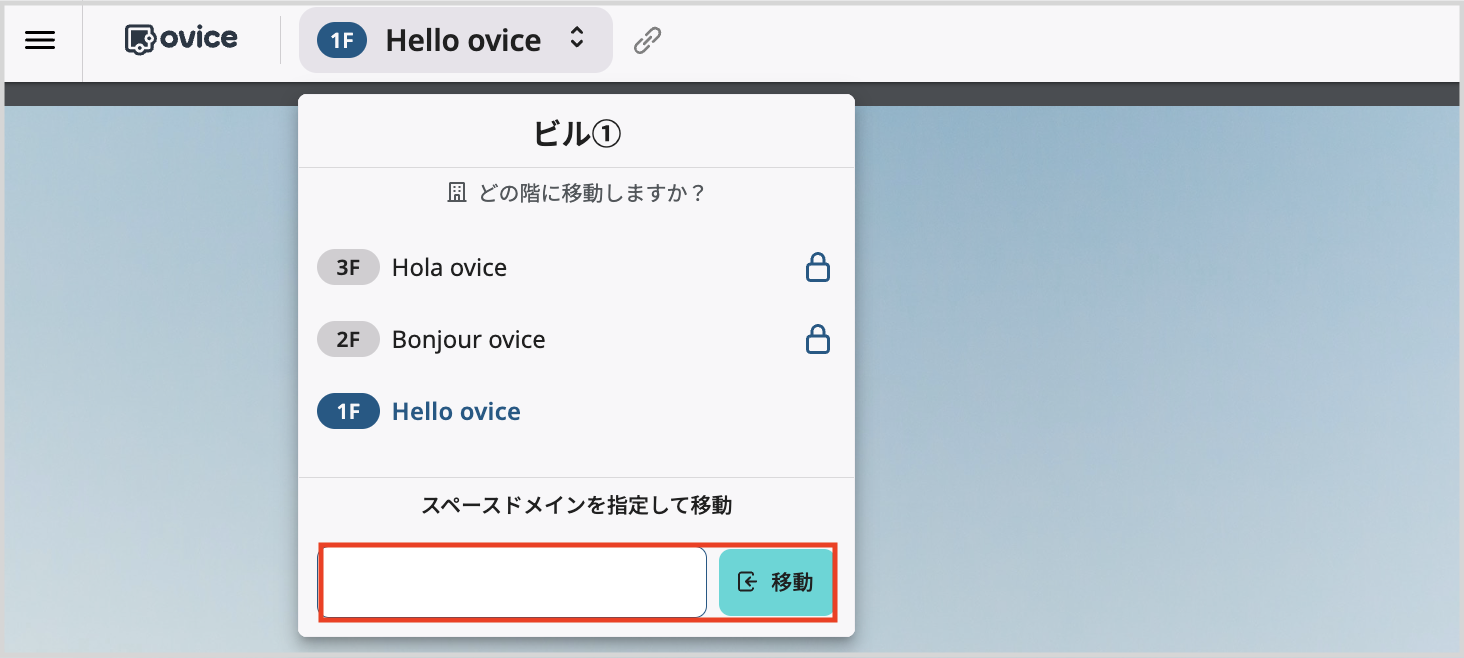Expand the floor selector chevron
This screenshot has width=1464, height=658.
[576, 39]
